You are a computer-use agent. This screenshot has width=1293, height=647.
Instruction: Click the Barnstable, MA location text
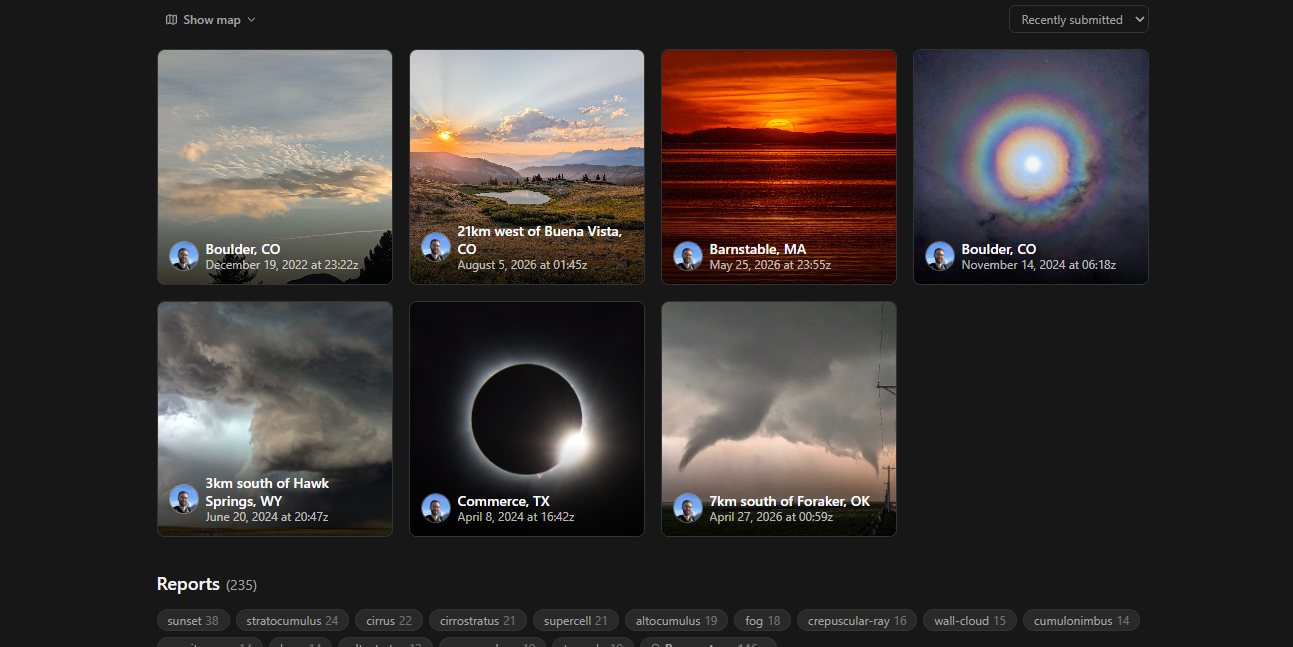[757, 249]
